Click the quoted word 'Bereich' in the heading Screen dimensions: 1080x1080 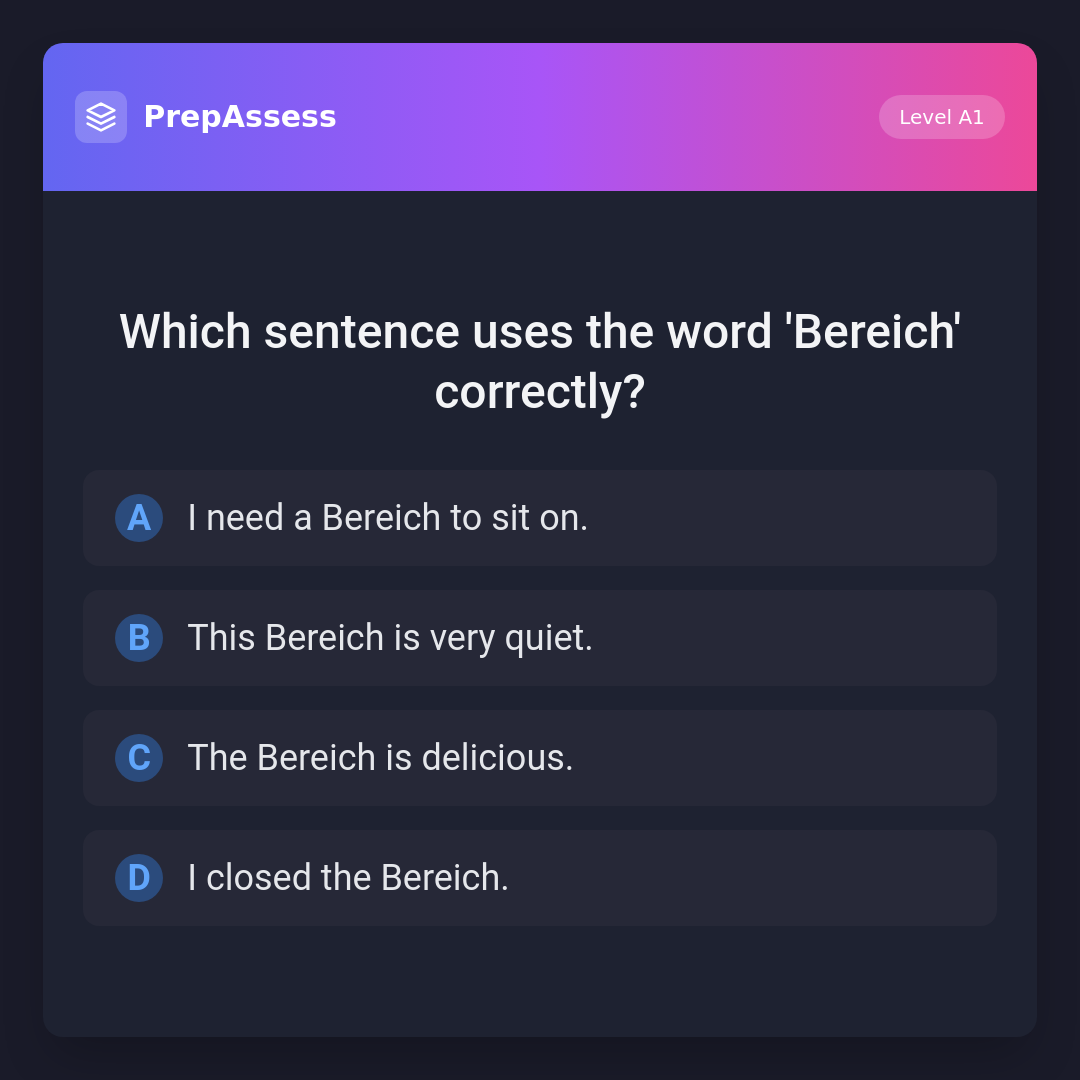tap(873, 332)
